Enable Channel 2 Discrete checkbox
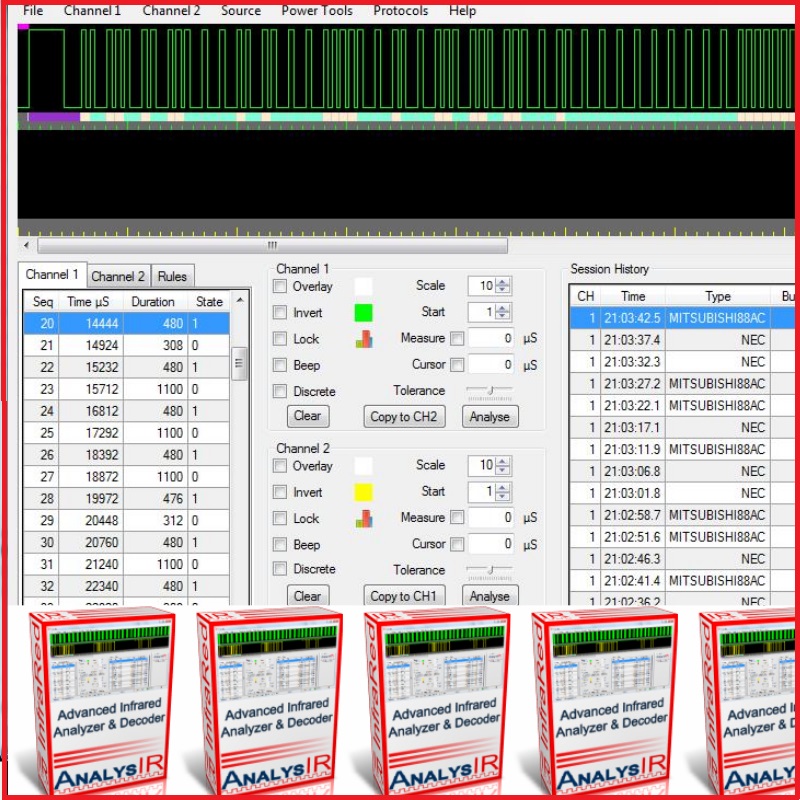The height and width of the screenshot is (800, 800). coord(280,569)
